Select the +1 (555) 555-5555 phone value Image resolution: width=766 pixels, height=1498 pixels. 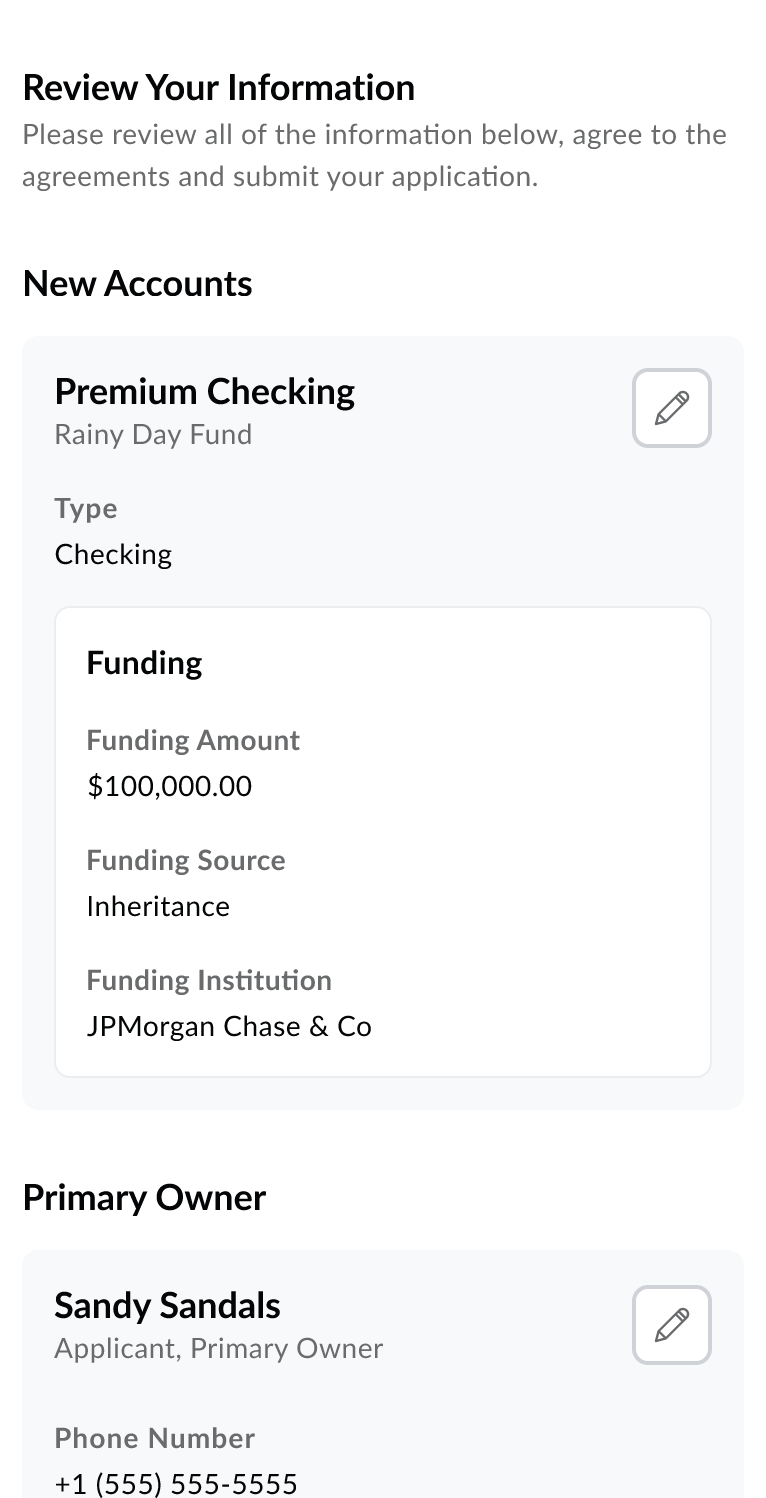[x=176, y=1483]
